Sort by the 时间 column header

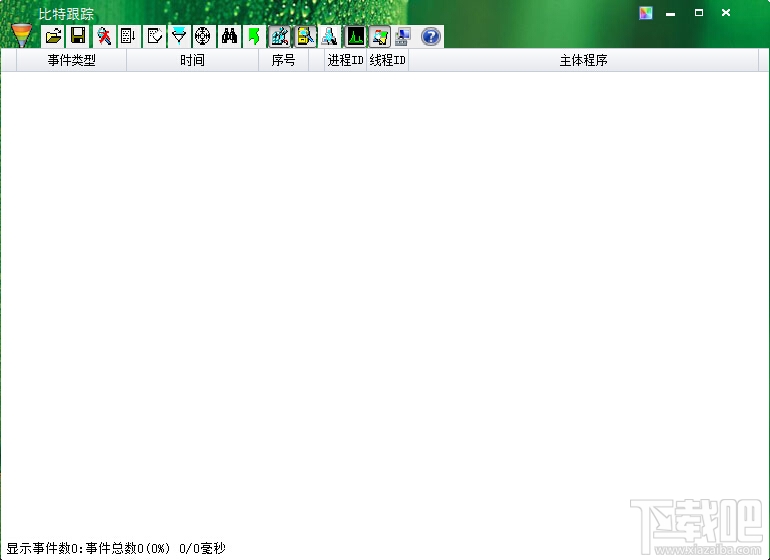click(x=192, y=60)
